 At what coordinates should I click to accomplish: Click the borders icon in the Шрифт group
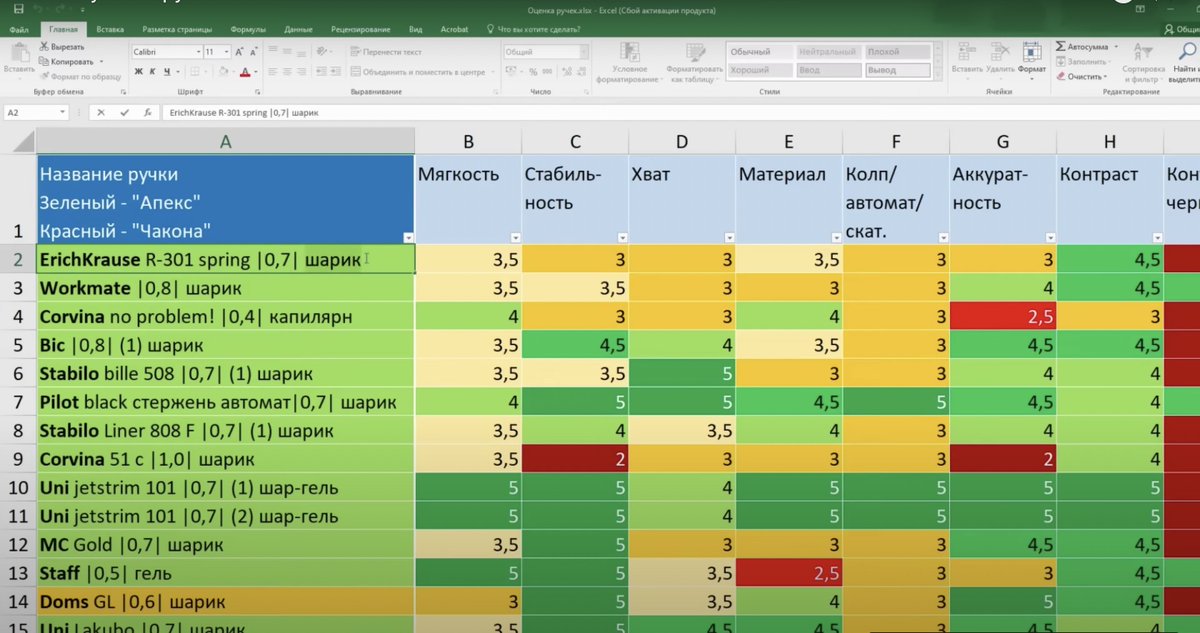pyautogui.click(x=194, y=71)
